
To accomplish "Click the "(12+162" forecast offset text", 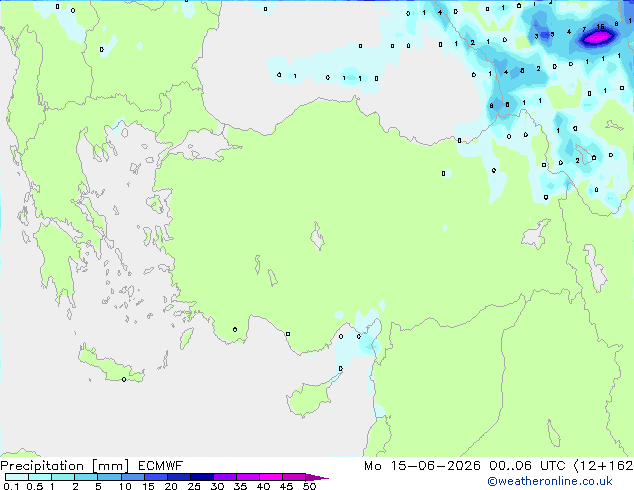I will click(603, 466).
